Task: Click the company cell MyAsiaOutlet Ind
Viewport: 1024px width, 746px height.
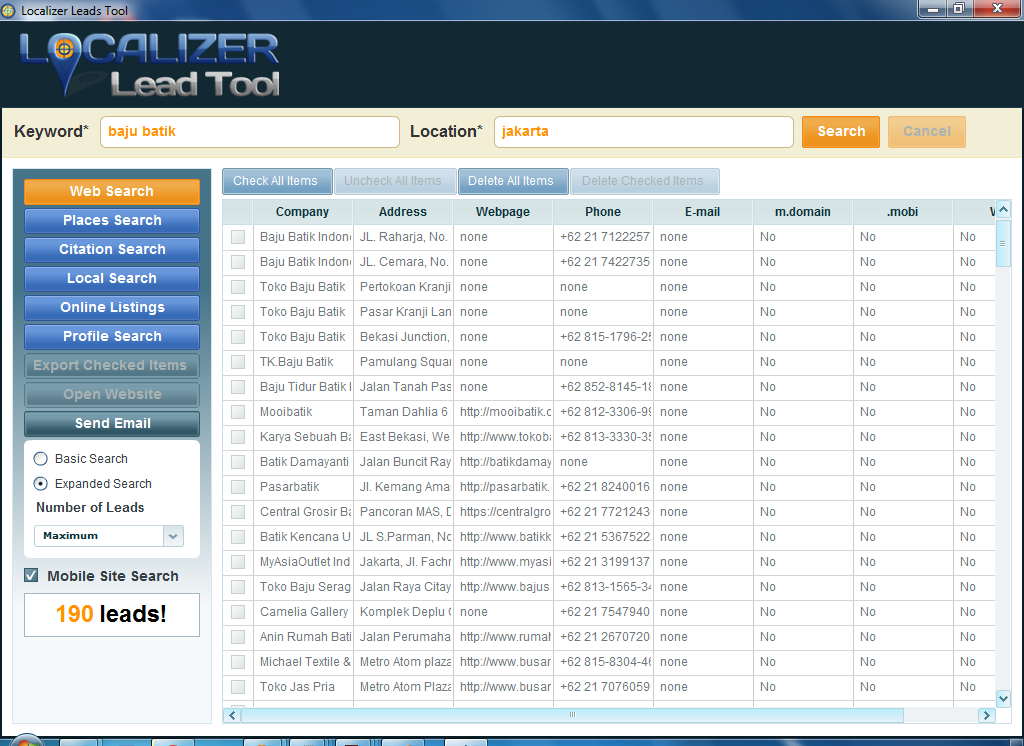Action: (303, 562)
